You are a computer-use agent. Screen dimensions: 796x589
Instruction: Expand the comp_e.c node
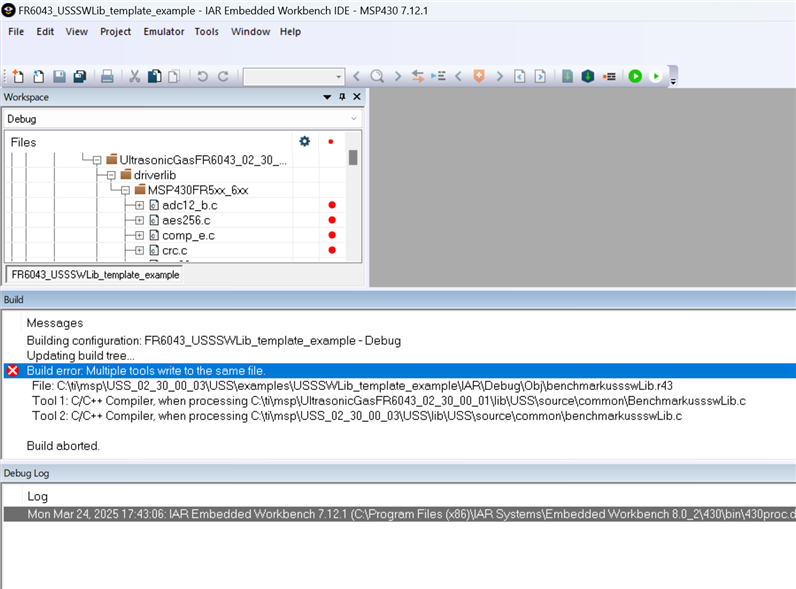click(139, 236)
